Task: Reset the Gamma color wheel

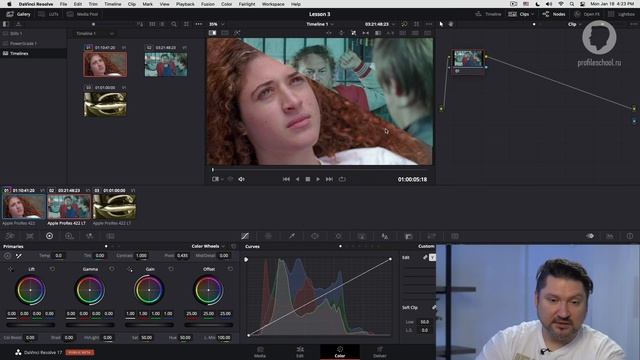Action: click(111, 269)
